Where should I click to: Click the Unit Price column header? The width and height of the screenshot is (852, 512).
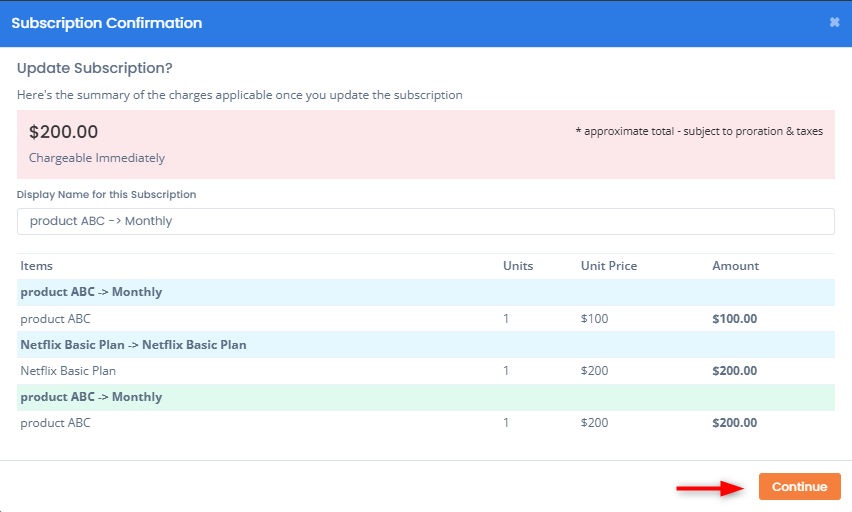tap(609, 266)
